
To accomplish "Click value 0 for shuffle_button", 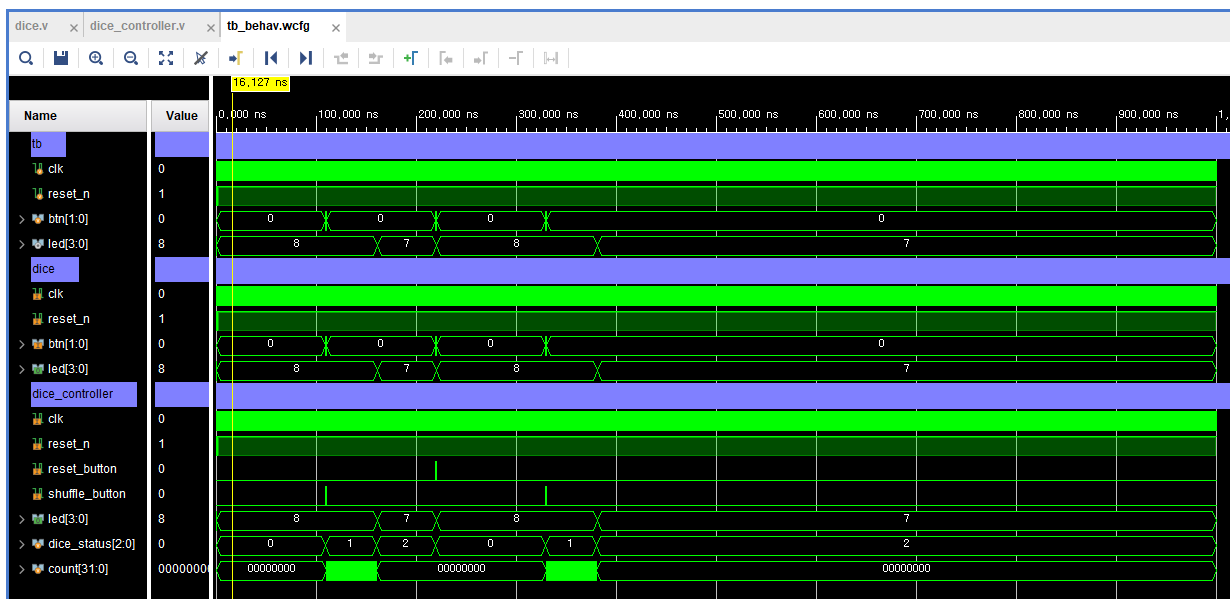I will click(162, 494).
